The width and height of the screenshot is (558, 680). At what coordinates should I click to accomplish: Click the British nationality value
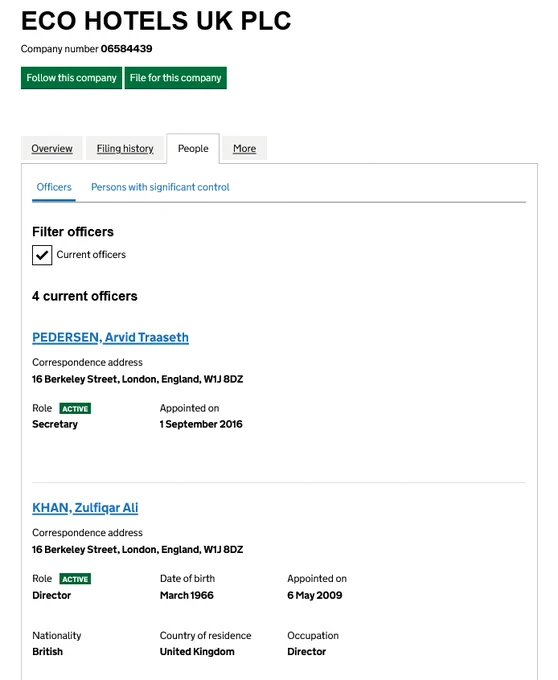pos(48,652)
